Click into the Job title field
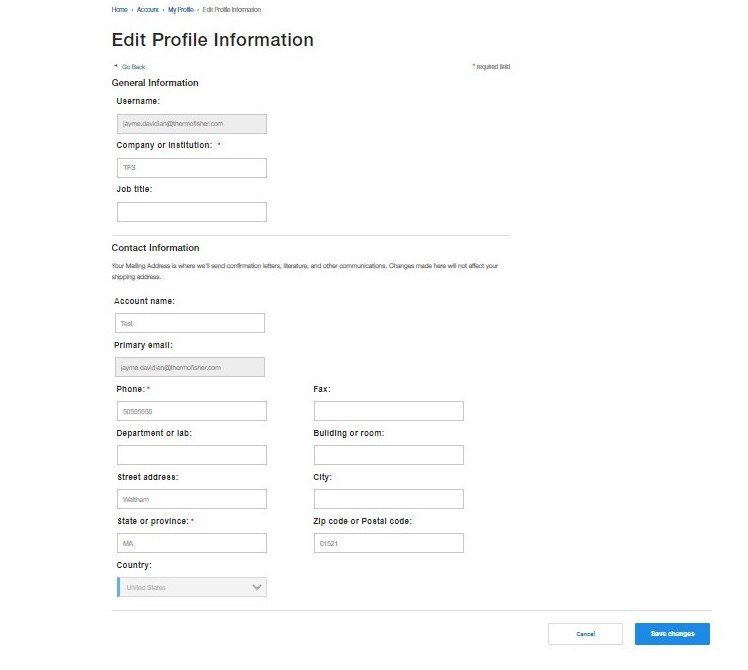 (x=192, y=212)
